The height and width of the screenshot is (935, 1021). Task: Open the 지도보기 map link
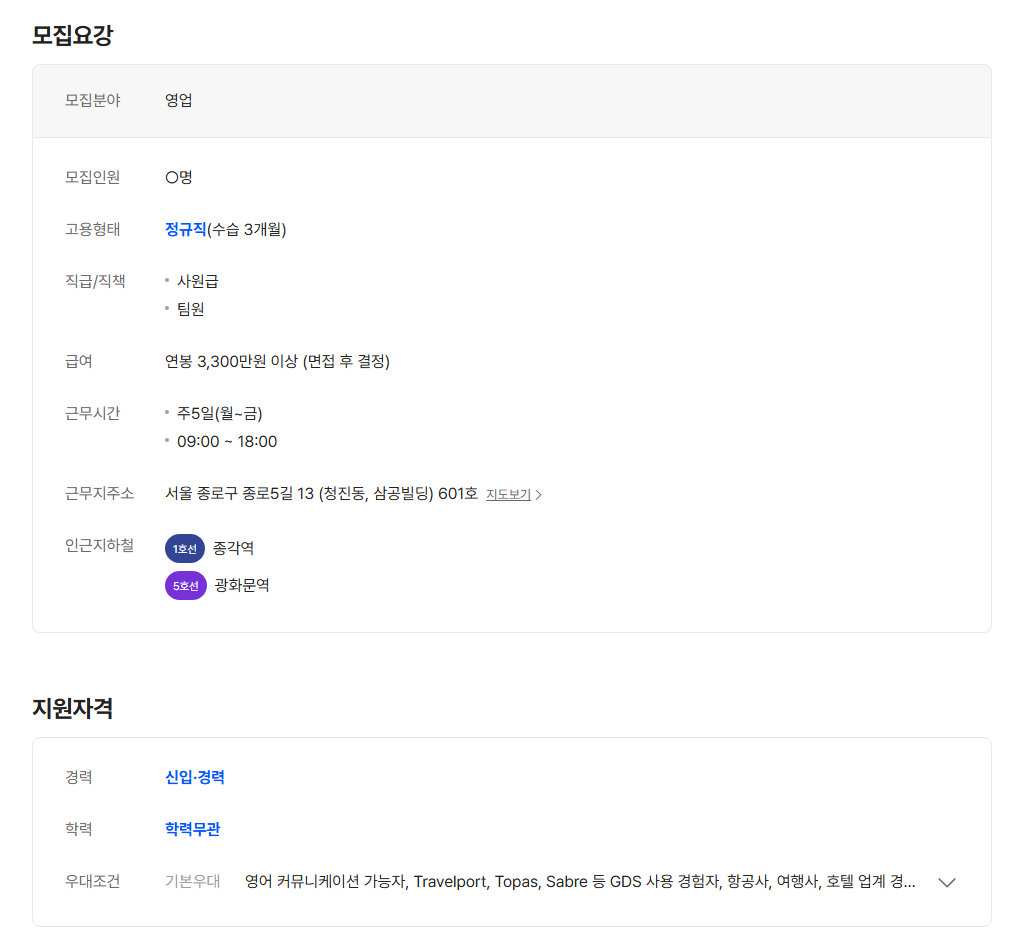[x=508, y=494]
